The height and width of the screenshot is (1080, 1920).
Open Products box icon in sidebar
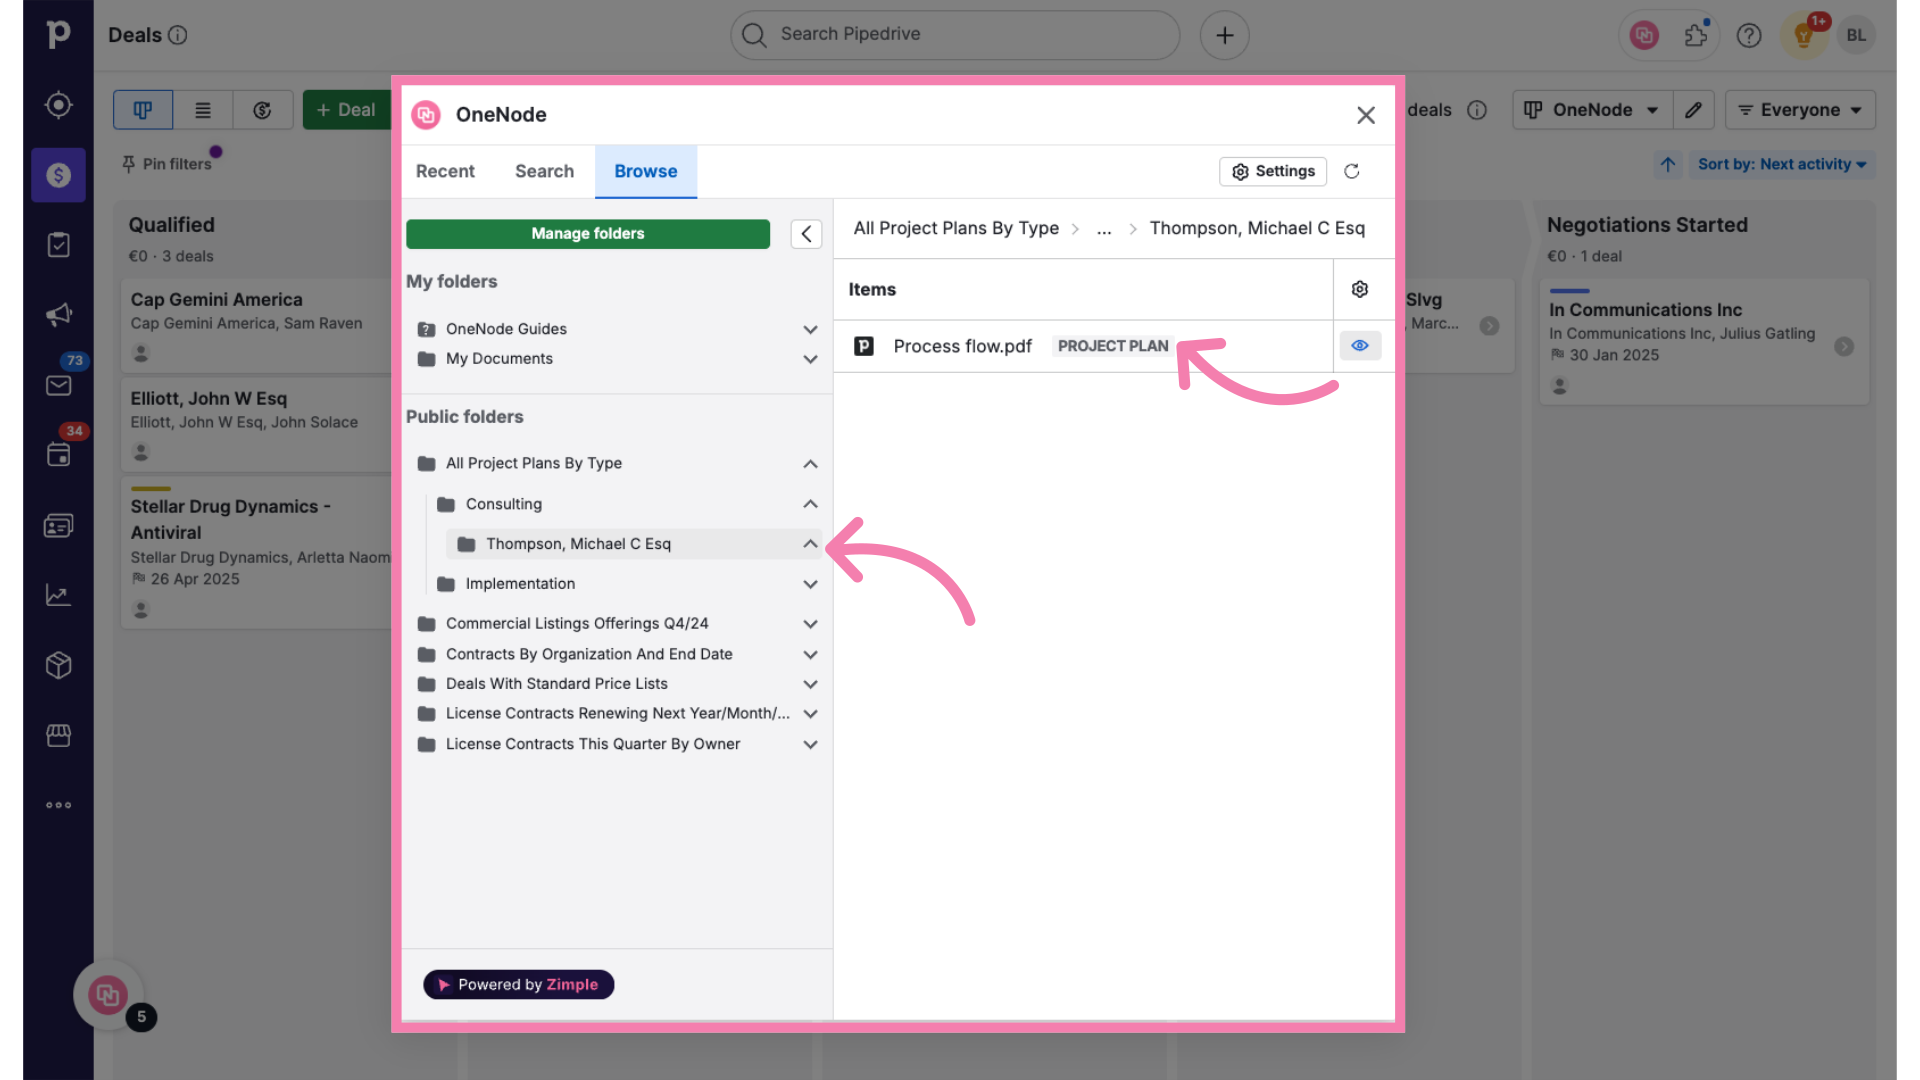click(x=58, y=665)
